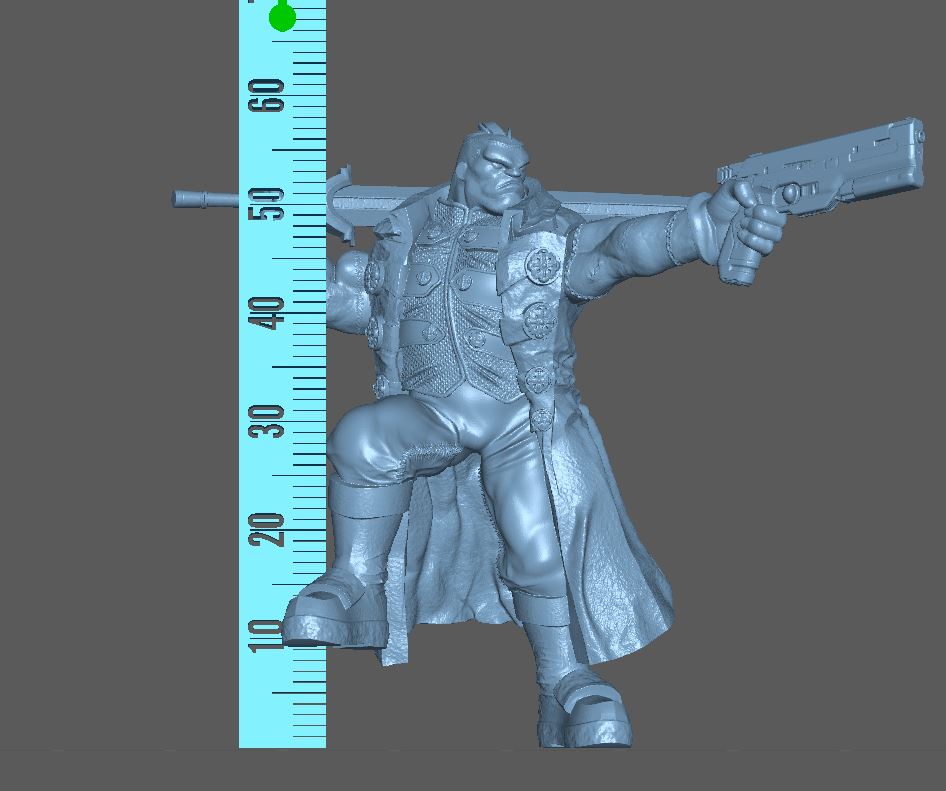Viewport: 946px width, 791px height.
Task: Click the lower standing boot
Action: [585, 710]
